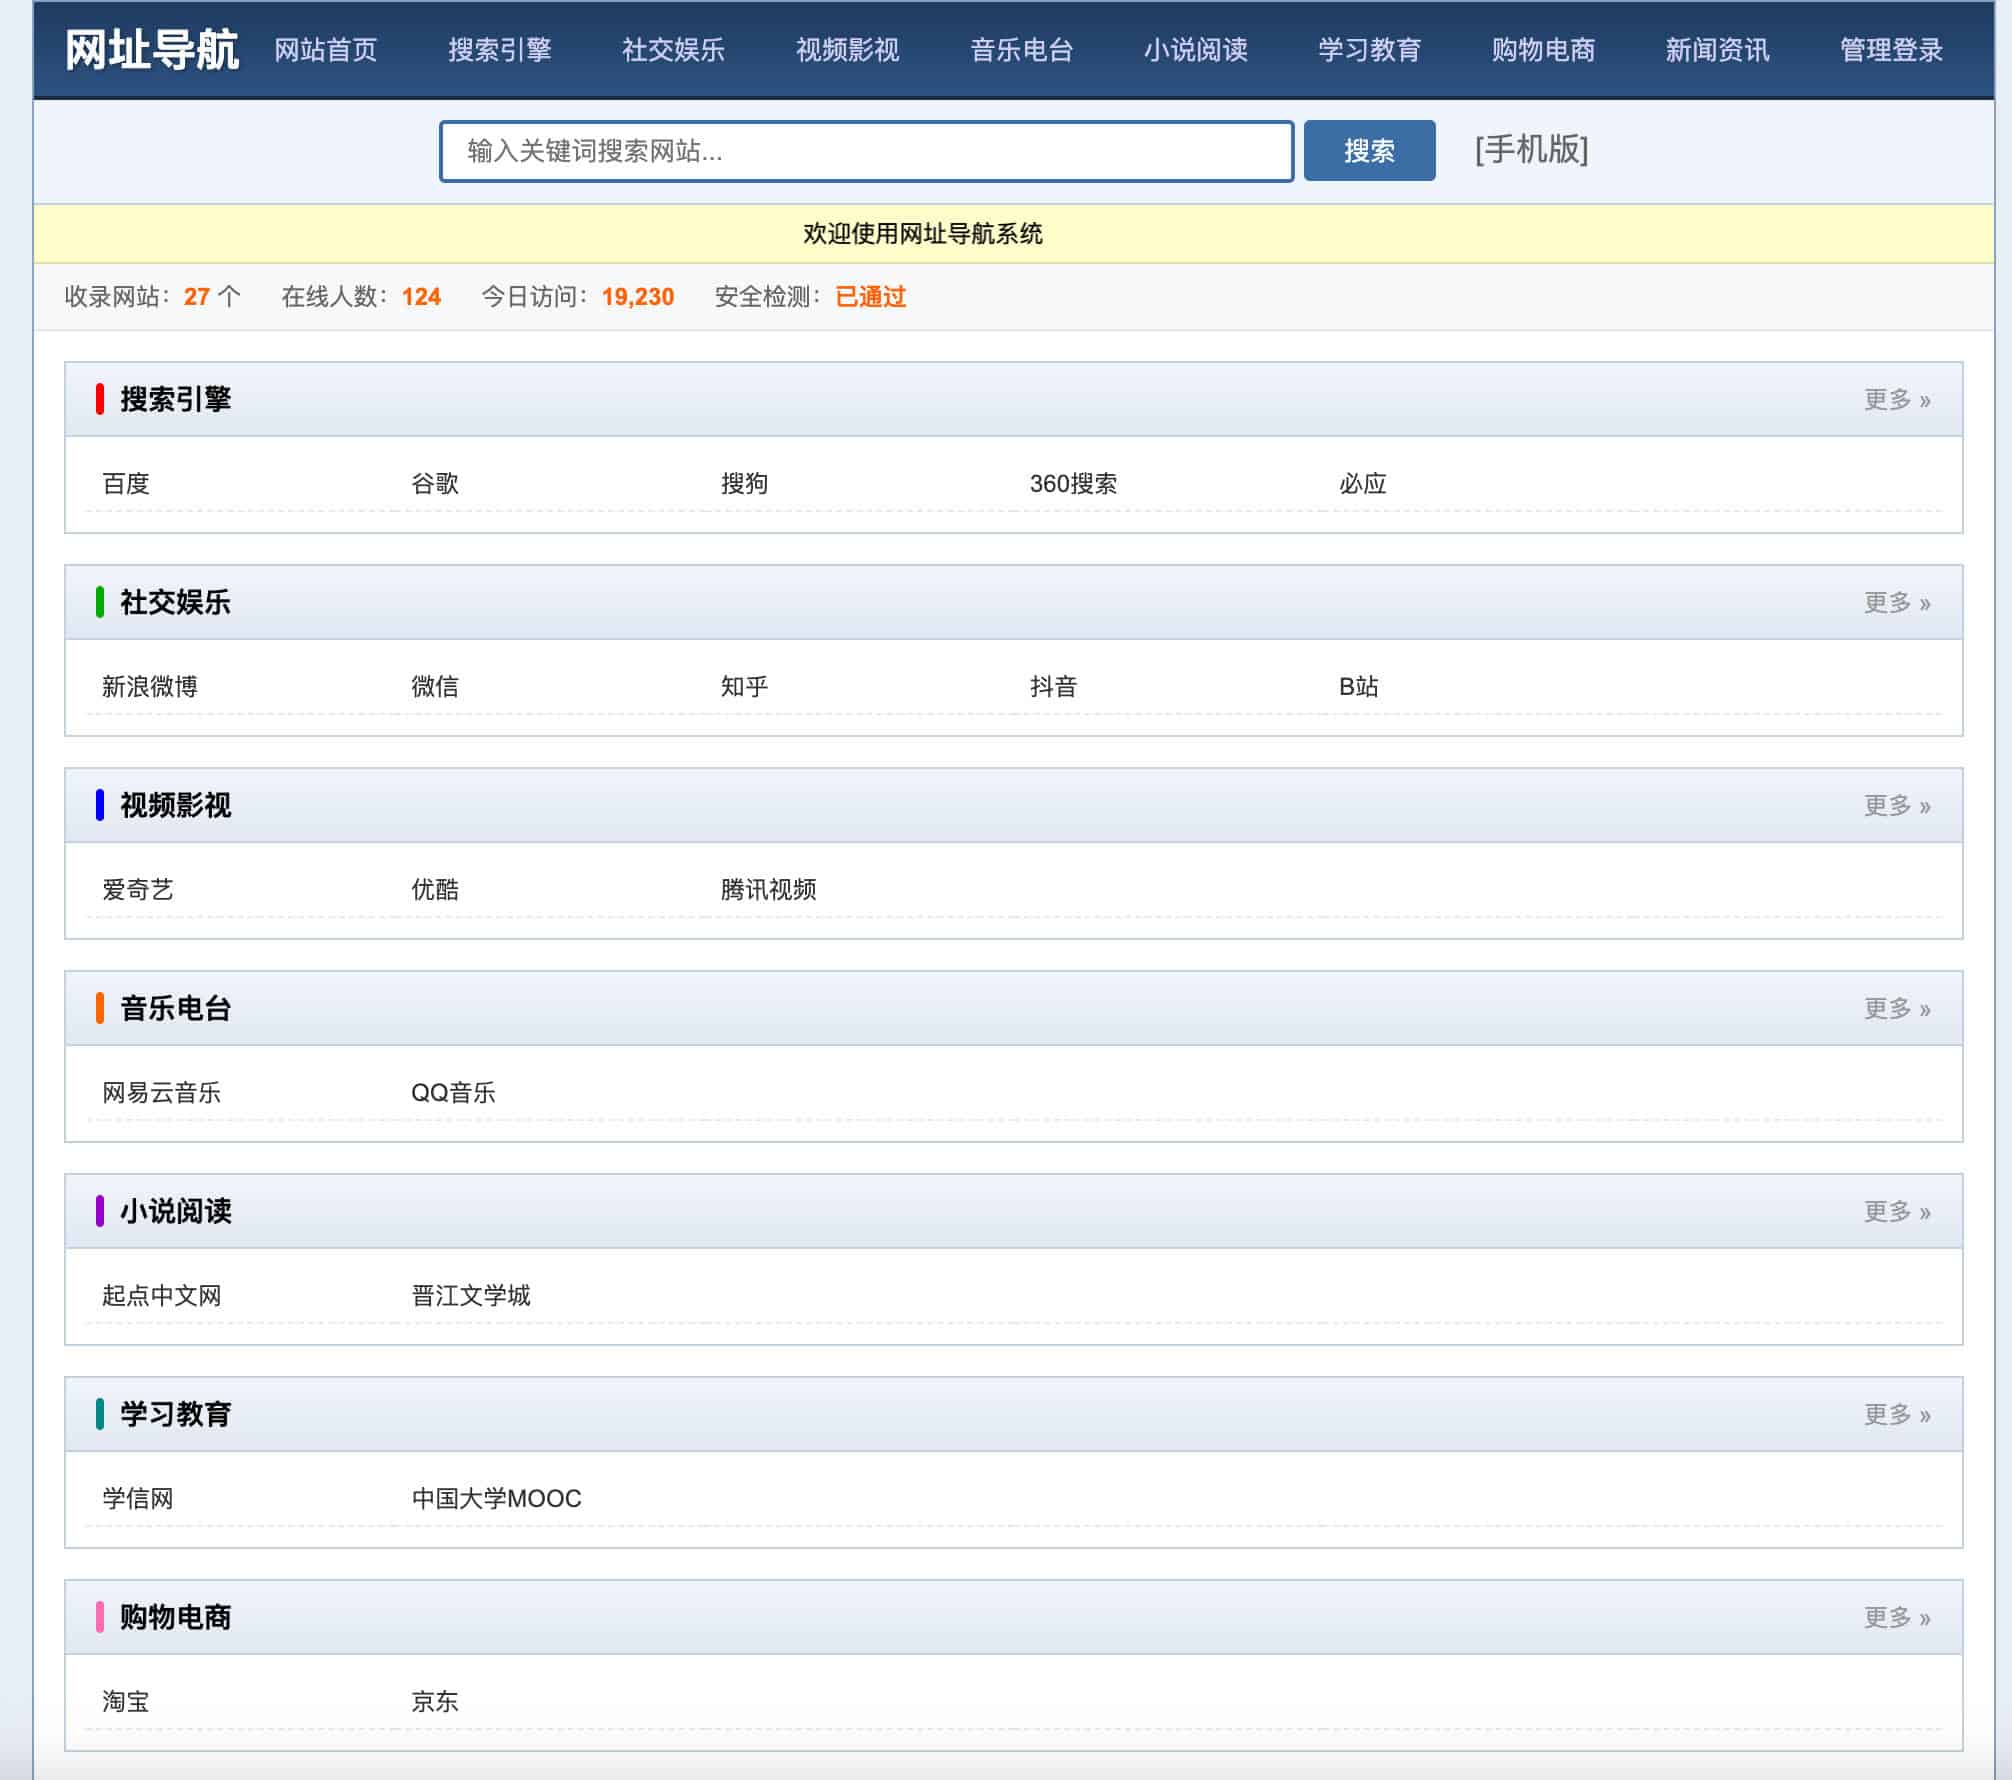Go to 购物电商 in the top navigation
The height and width of the screenshot is (1780, 2012).
pos(1544,50)
